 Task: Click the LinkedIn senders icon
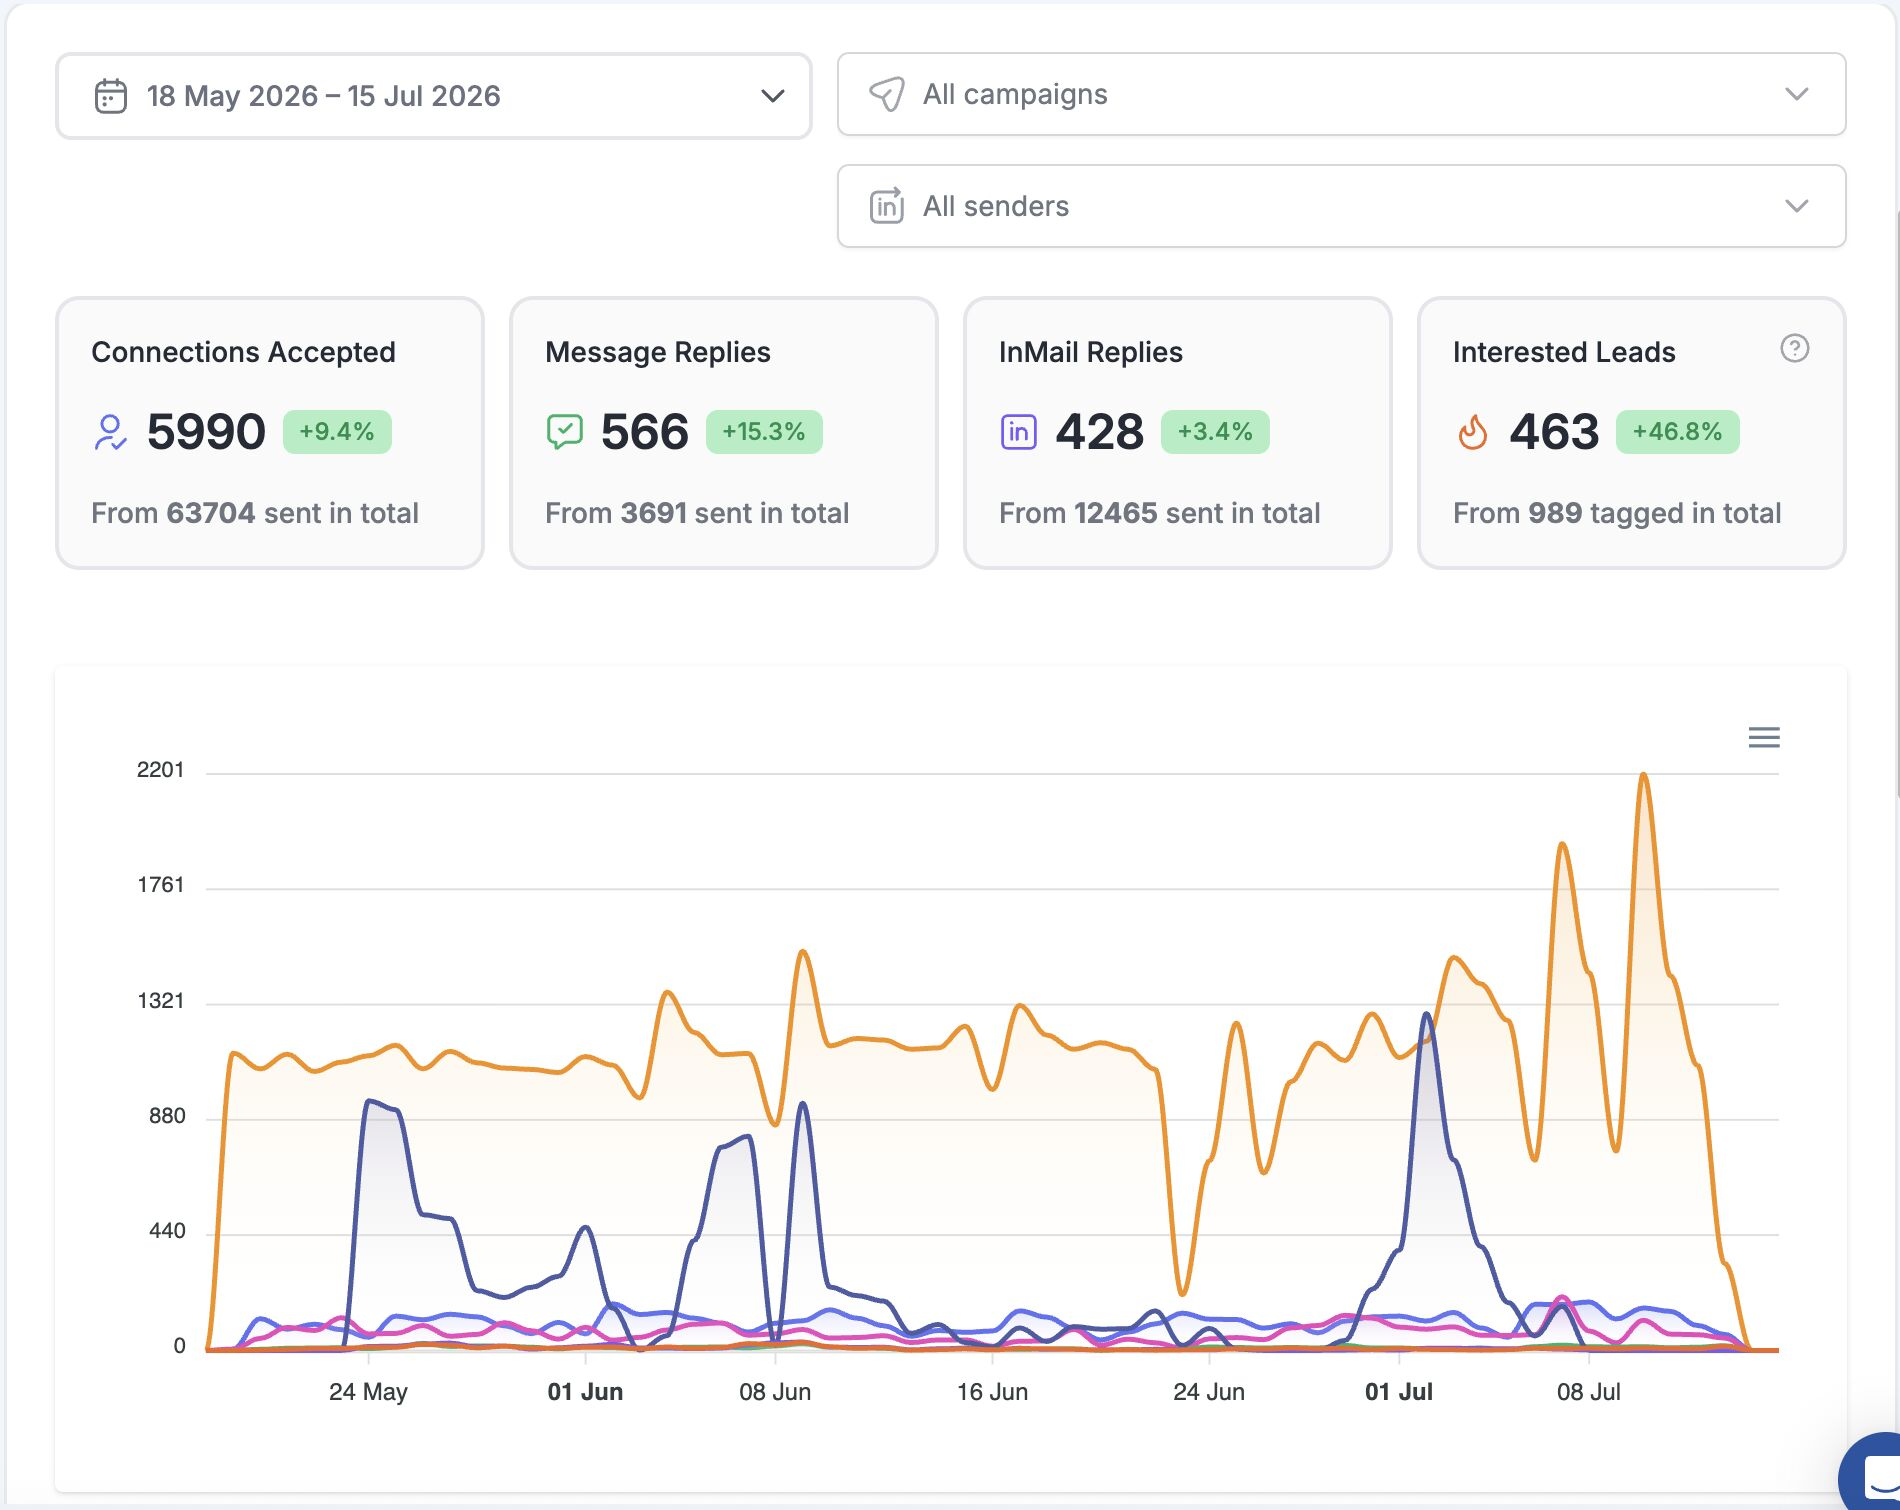[x=886, y=206]
